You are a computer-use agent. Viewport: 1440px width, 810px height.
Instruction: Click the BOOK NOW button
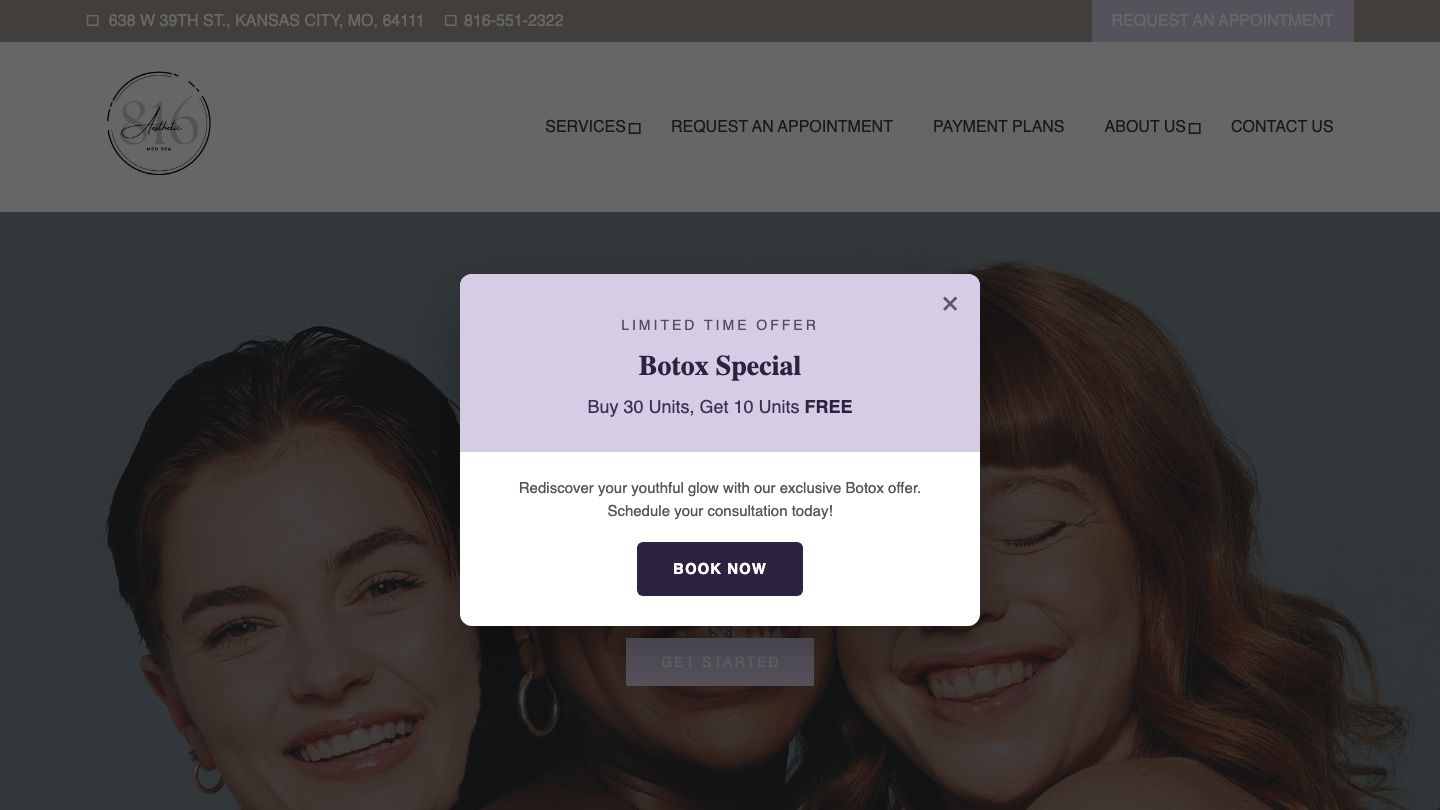[720, 569]
